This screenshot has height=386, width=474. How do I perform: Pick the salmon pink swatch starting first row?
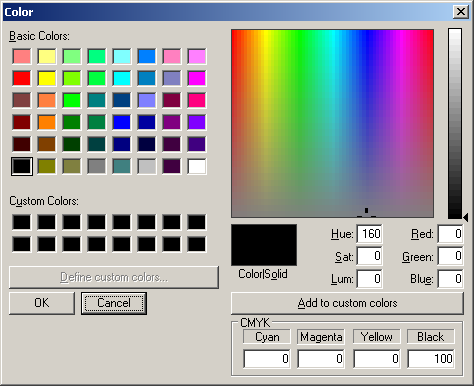[22, 56]
